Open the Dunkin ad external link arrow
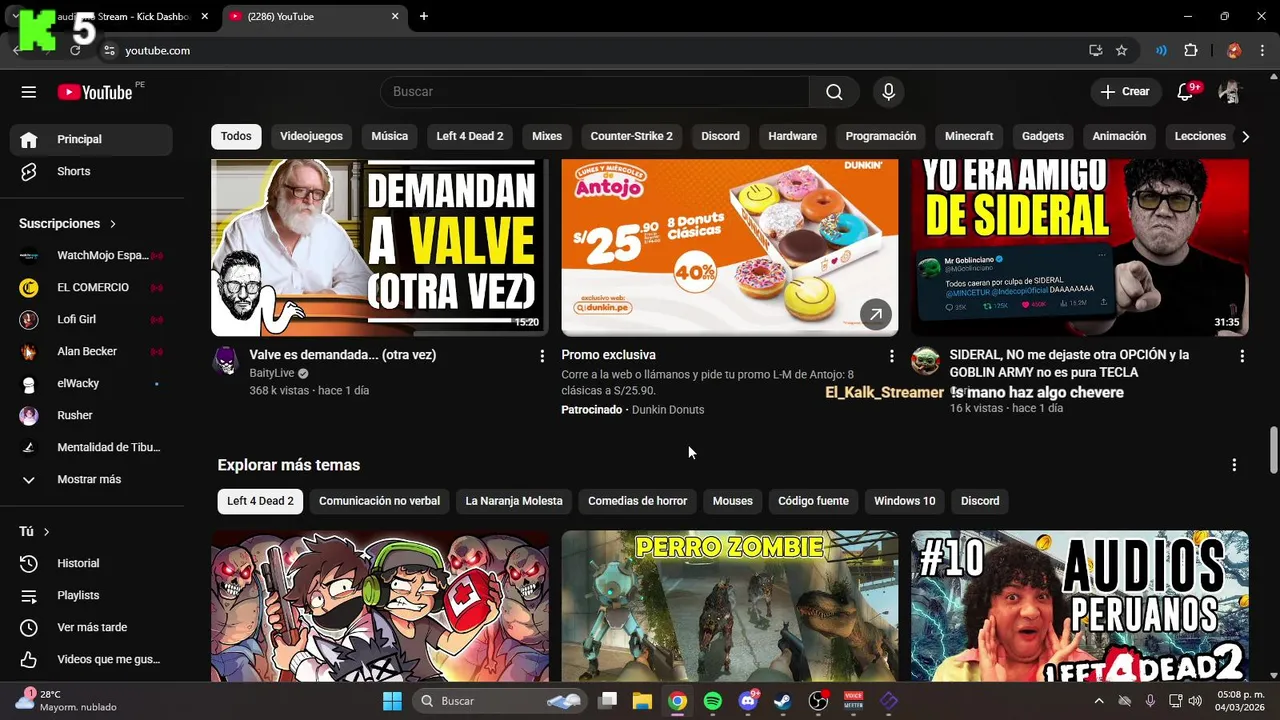Viewport: 1280px width, 720px height. point(875,314)
